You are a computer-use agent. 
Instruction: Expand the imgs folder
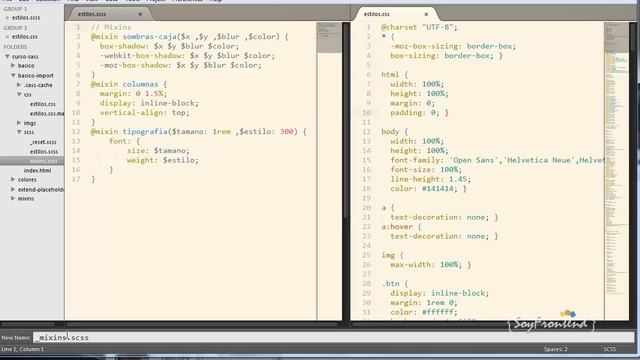19,123
